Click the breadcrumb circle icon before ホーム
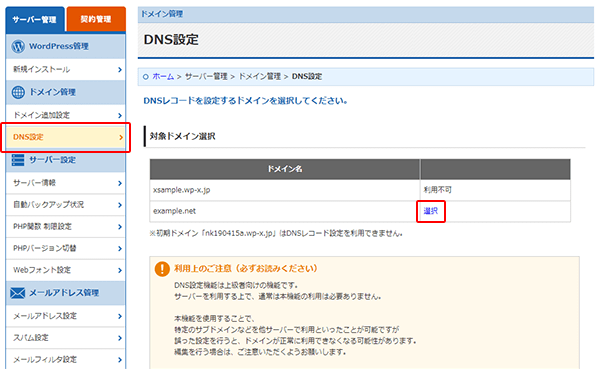This screenshot has height=369, width=600. point(145,77)
